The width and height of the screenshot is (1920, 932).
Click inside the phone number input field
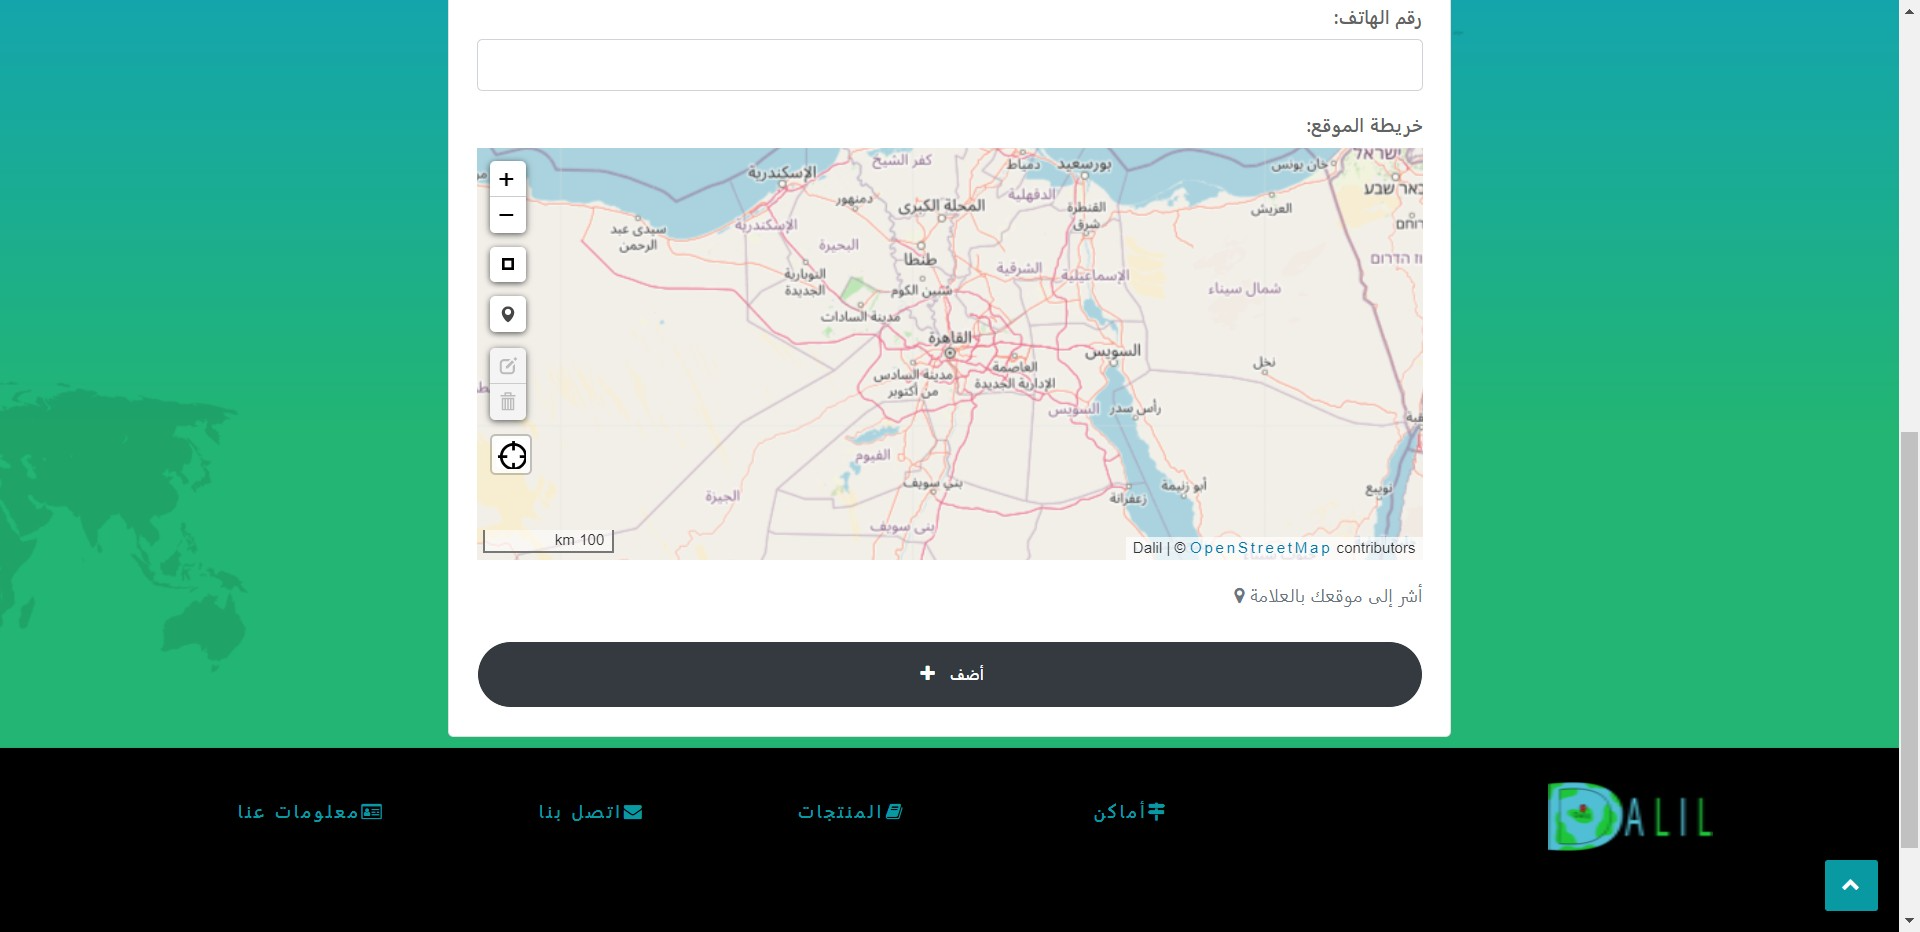(x=949, y=64)
